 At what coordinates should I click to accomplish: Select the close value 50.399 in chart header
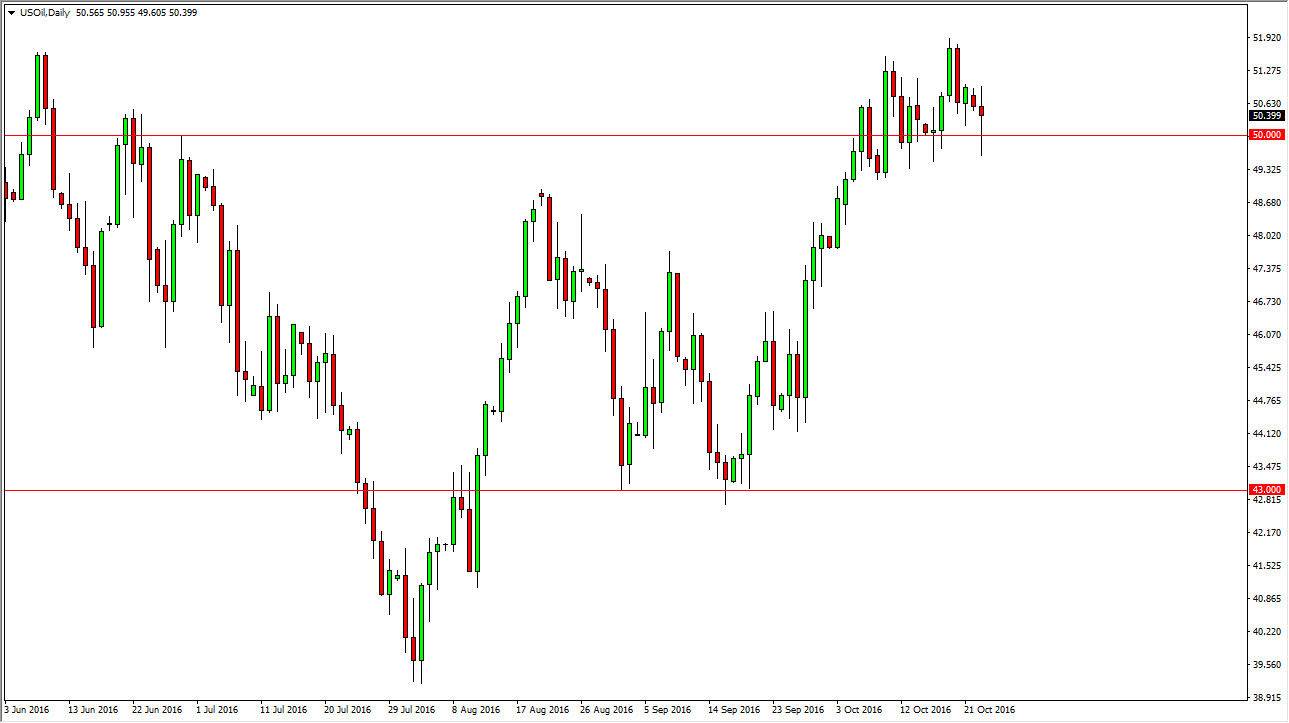(x=183, y=13)
